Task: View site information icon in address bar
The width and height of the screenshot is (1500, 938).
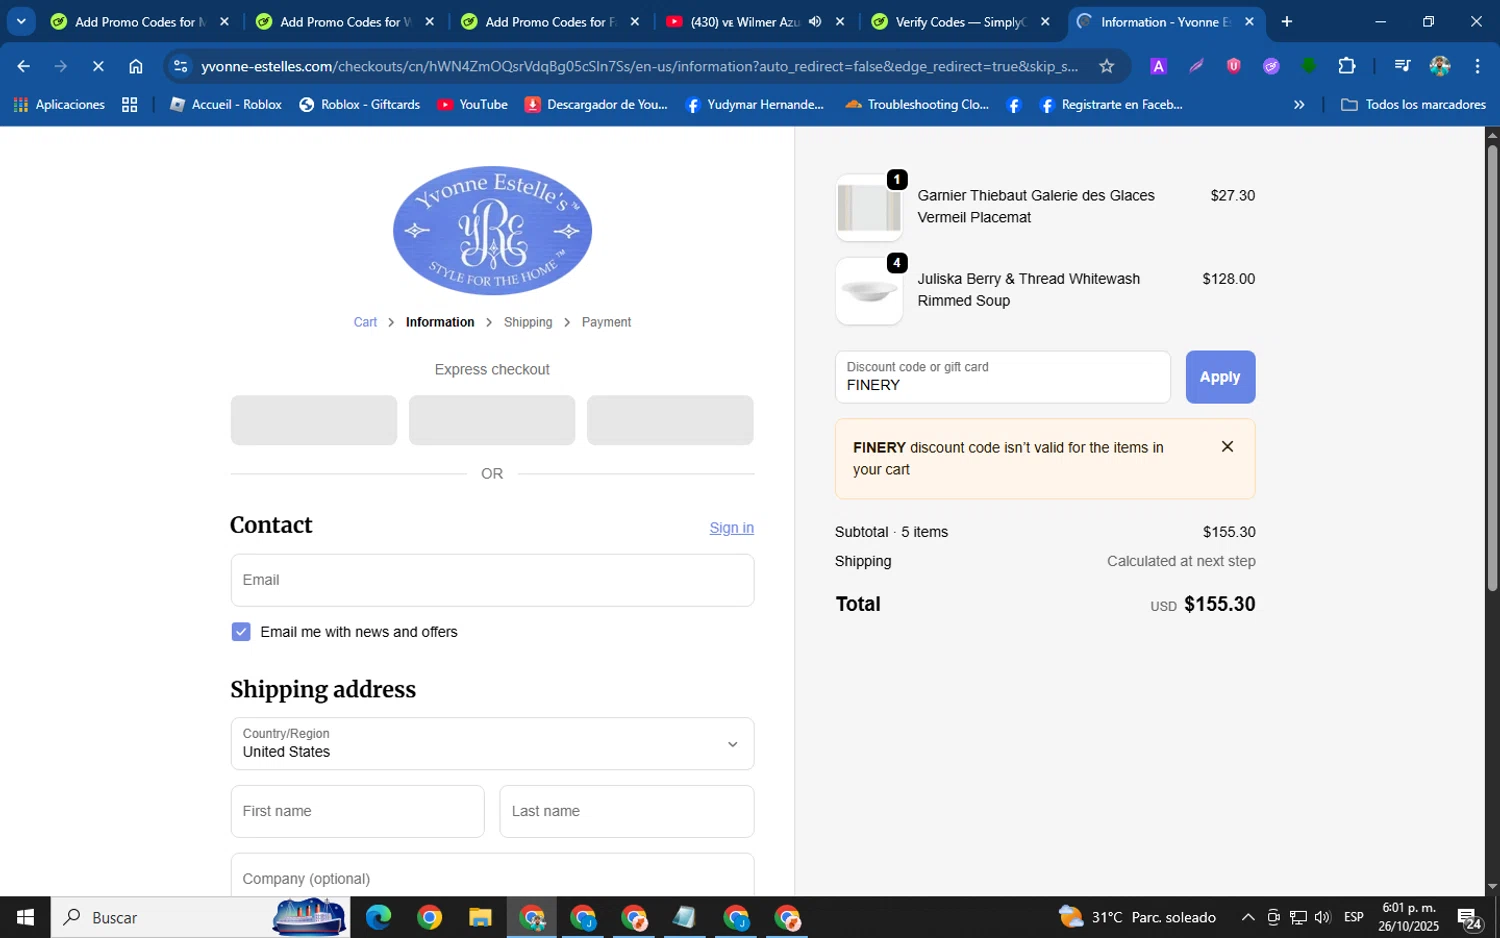Action: click(x=180, y=66)
